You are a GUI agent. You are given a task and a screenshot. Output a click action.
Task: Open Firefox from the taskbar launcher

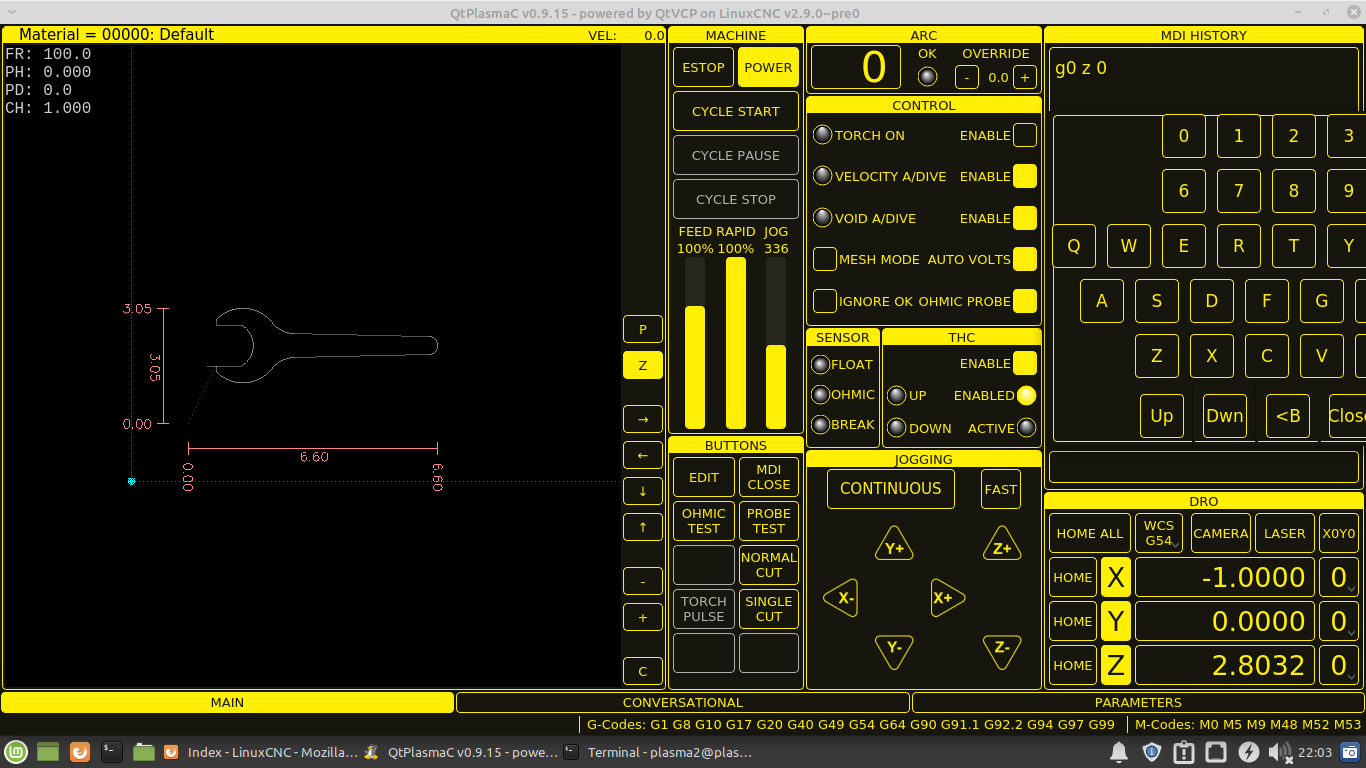[80, 752]
